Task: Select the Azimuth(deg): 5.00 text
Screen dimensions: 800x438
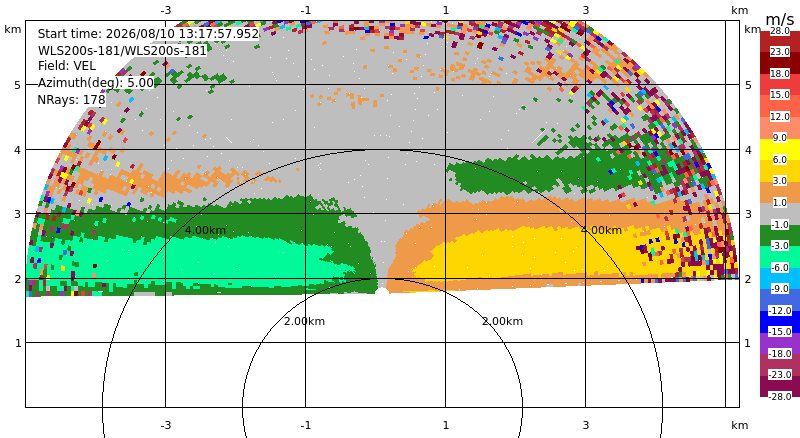Action: point(95,83)
